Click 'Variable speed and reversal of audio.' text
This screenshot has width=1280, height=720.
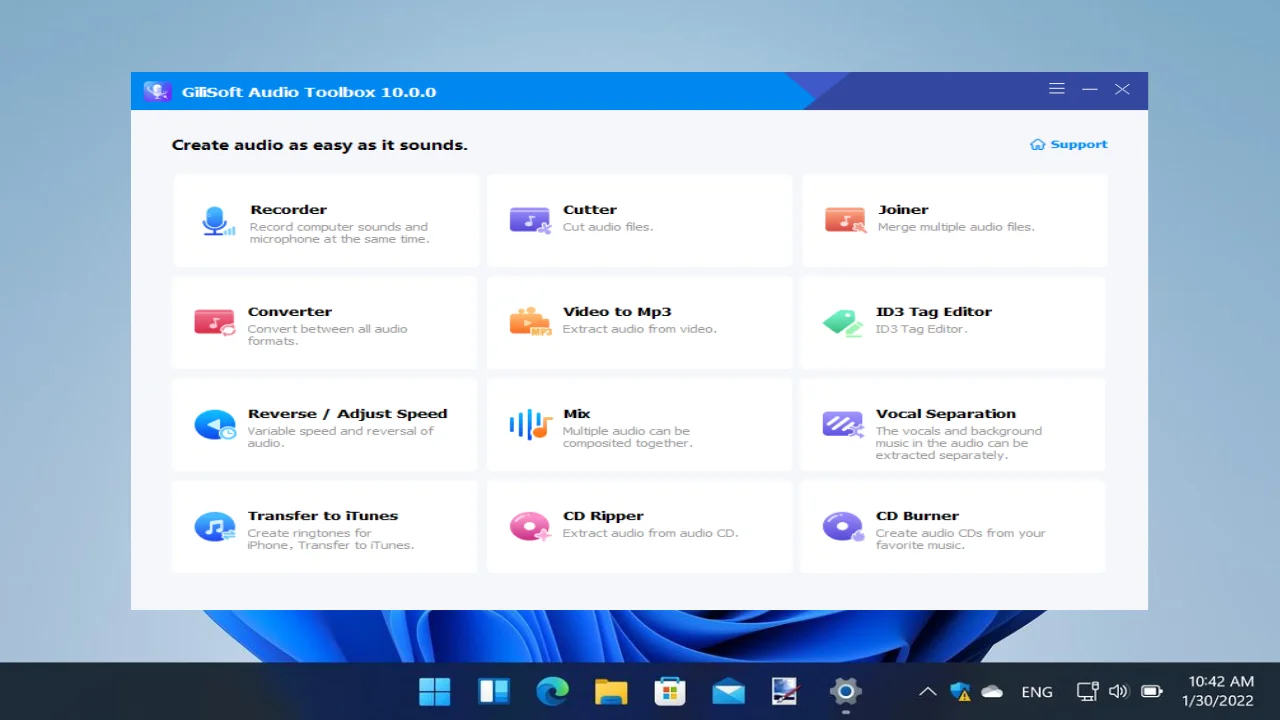(341, 437)
